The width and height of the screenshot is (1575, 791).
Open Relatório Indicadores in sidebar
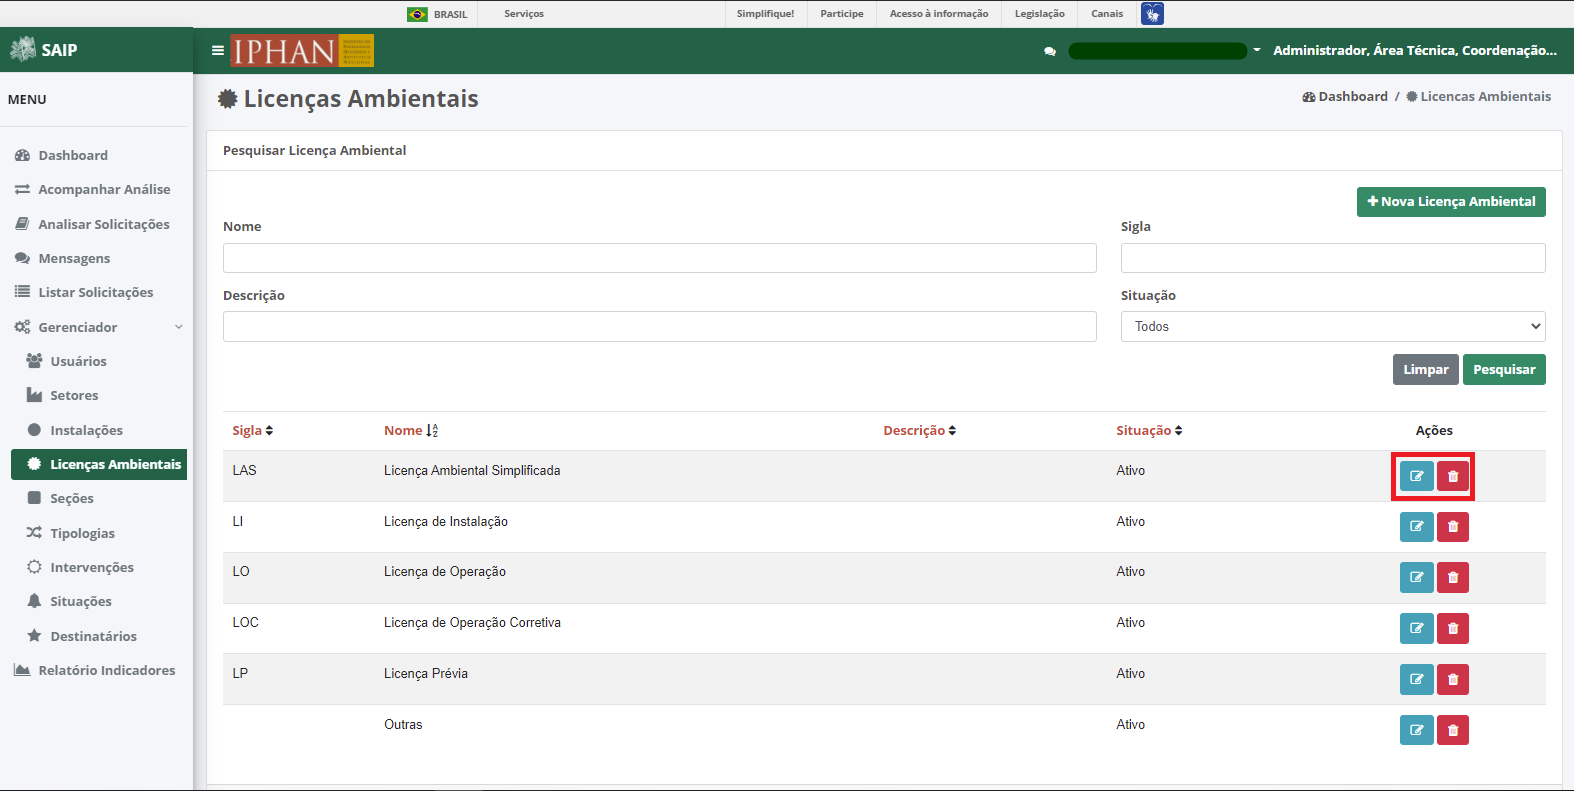point(106,670)
